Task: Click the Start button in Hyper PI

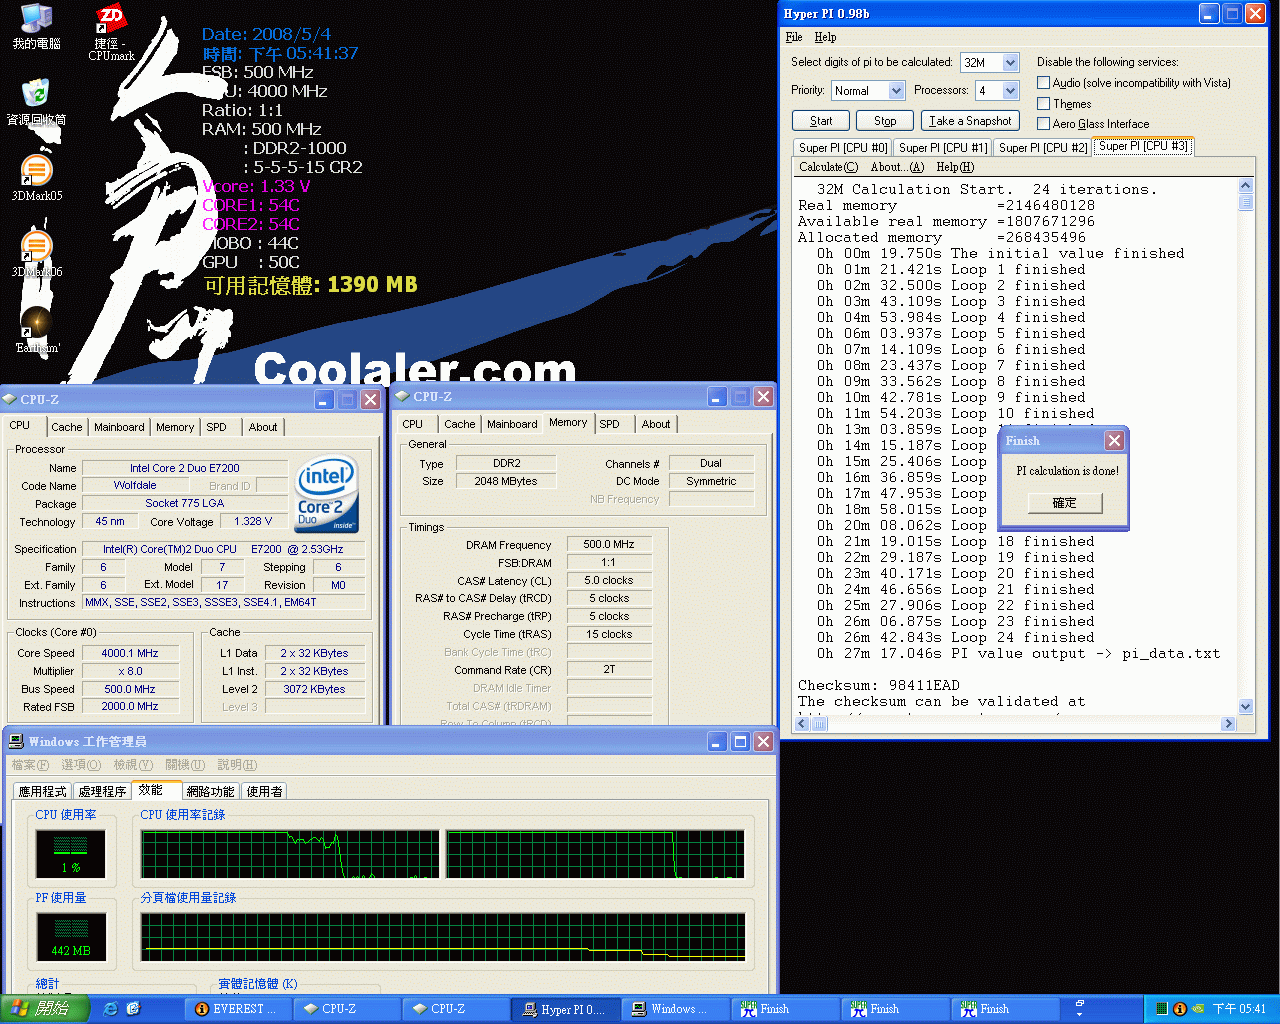Action: coord(821,121)
